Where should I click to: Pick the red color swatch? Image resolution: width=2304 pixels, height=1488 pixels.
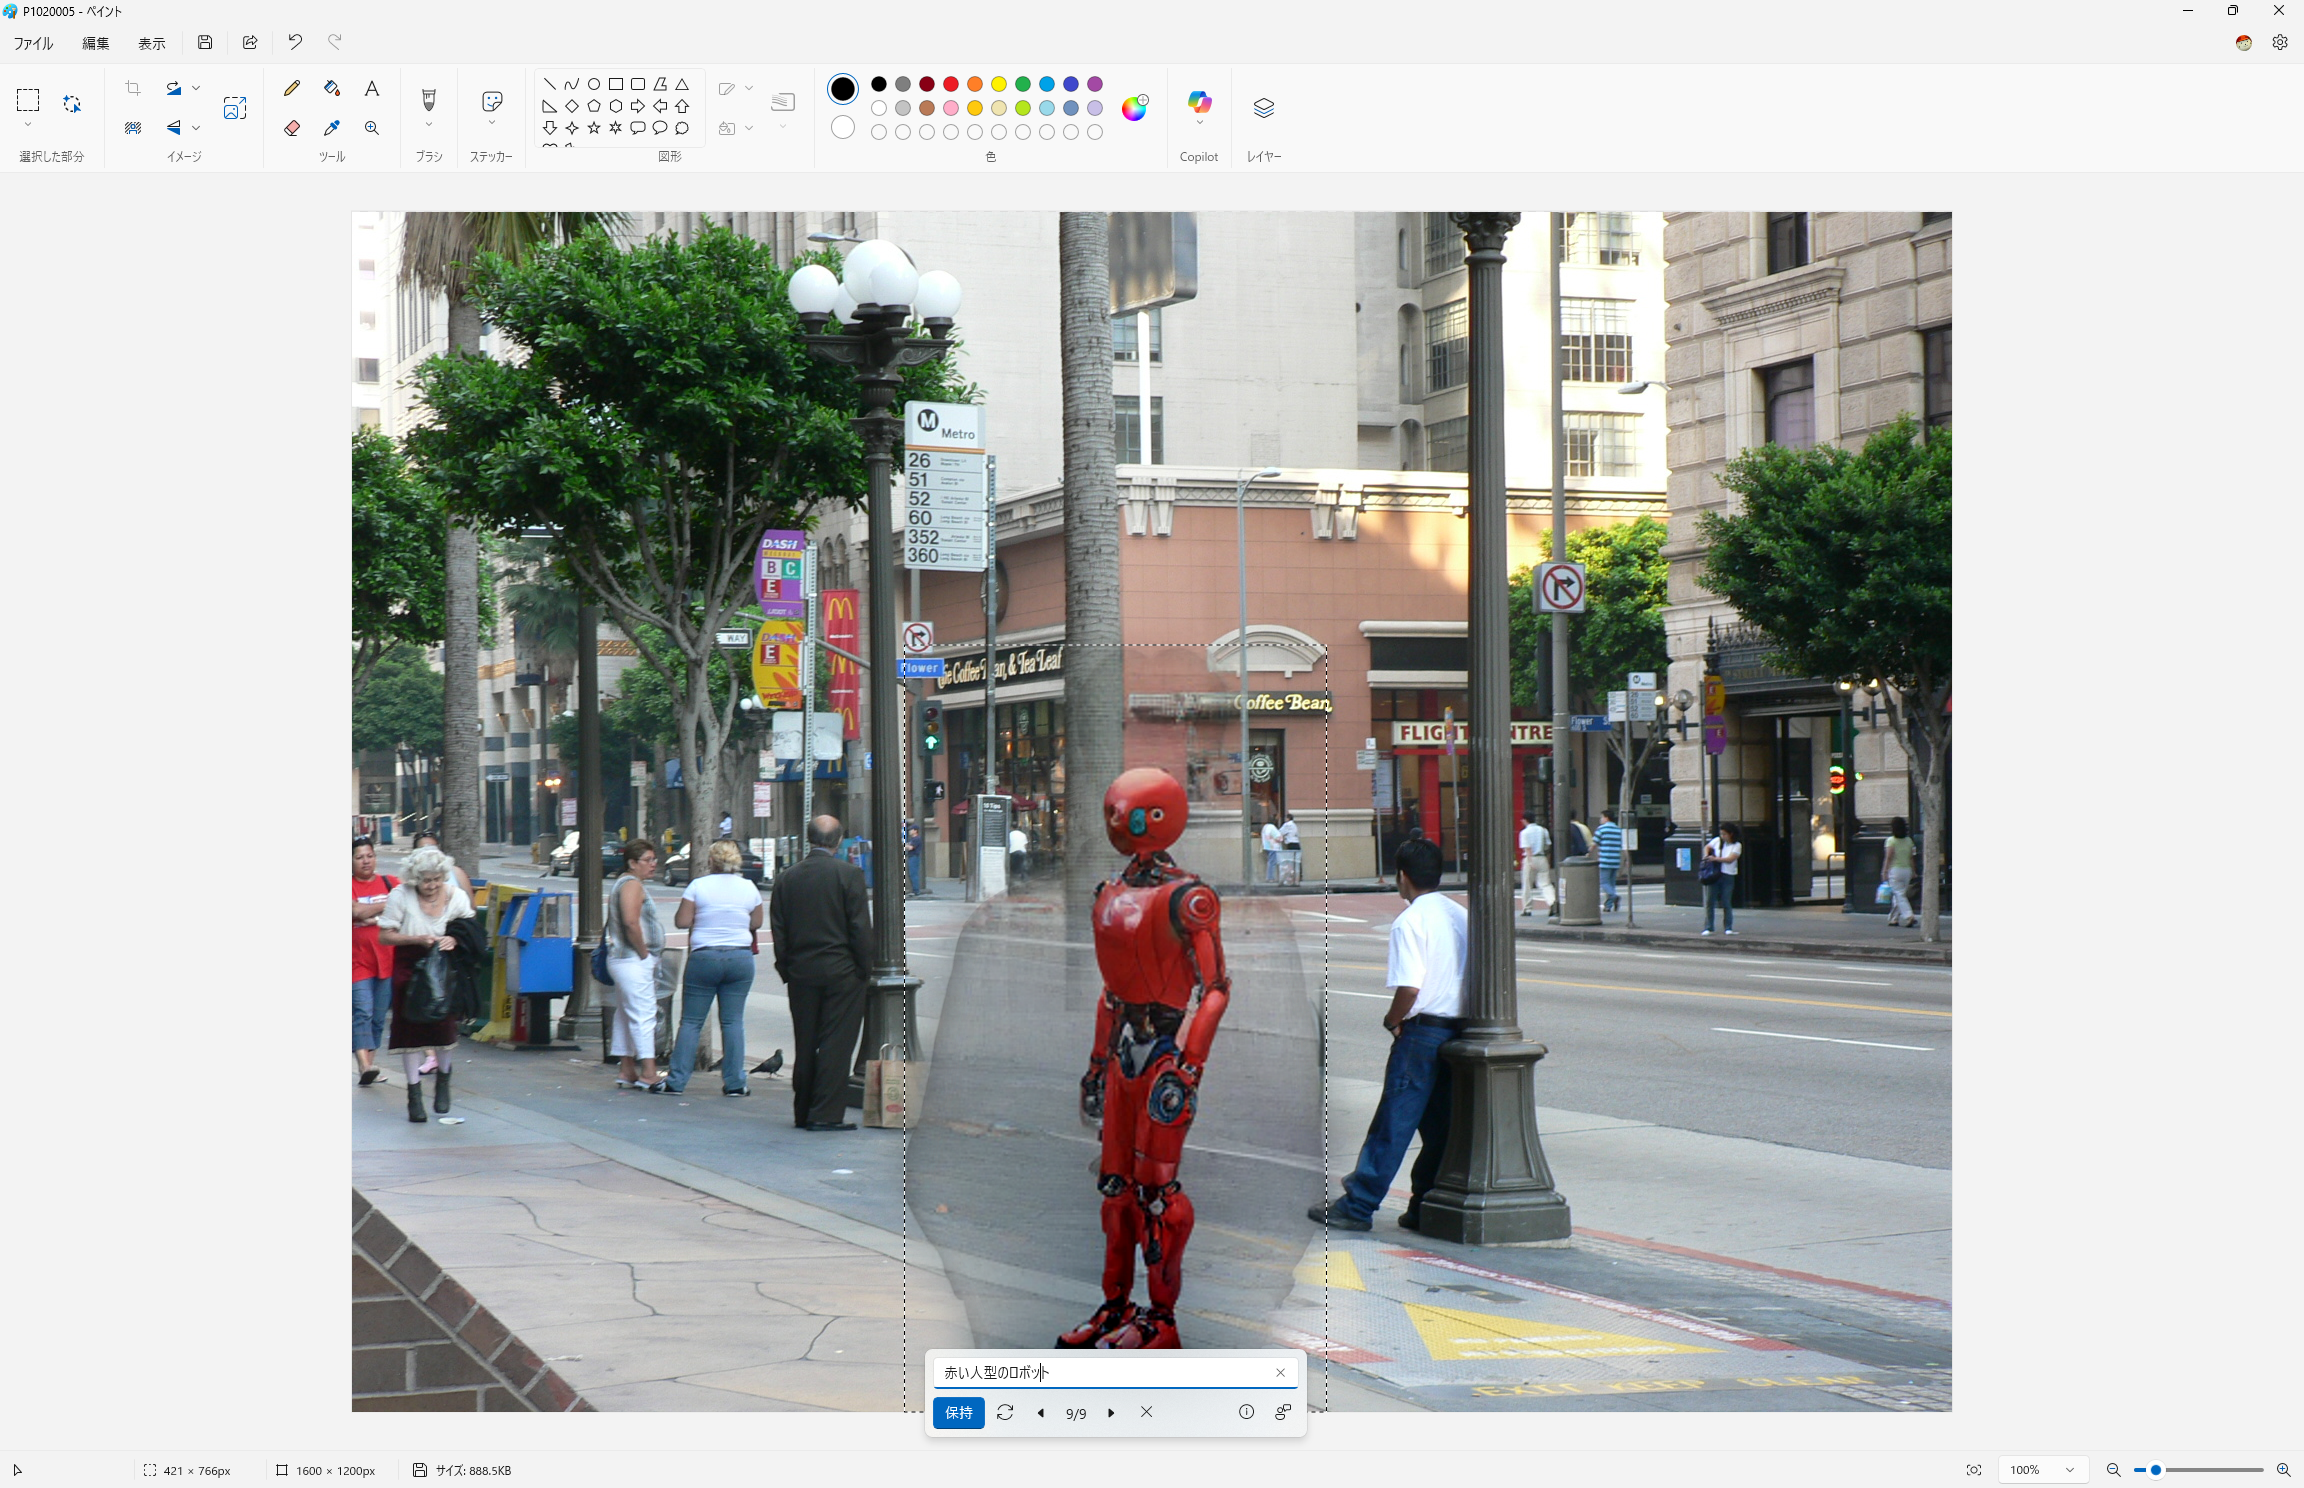click(x=951, y=84)
